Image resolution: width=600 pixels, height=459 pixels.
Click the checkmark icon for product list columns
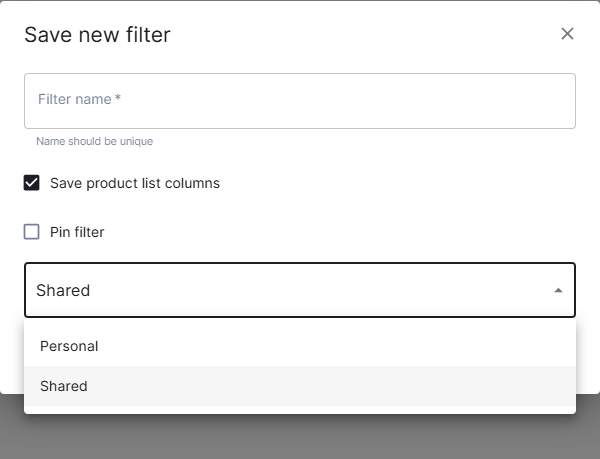32,183
